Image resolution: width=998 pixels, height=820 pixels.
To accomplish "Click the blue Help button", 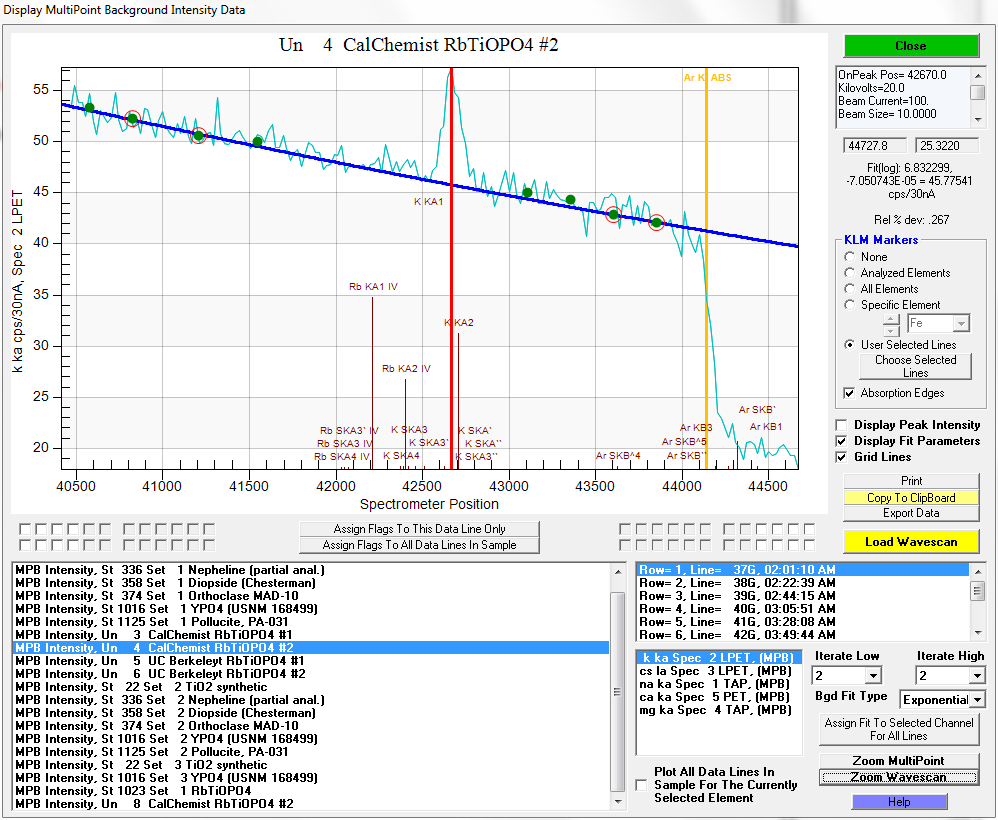I will 899,802.
